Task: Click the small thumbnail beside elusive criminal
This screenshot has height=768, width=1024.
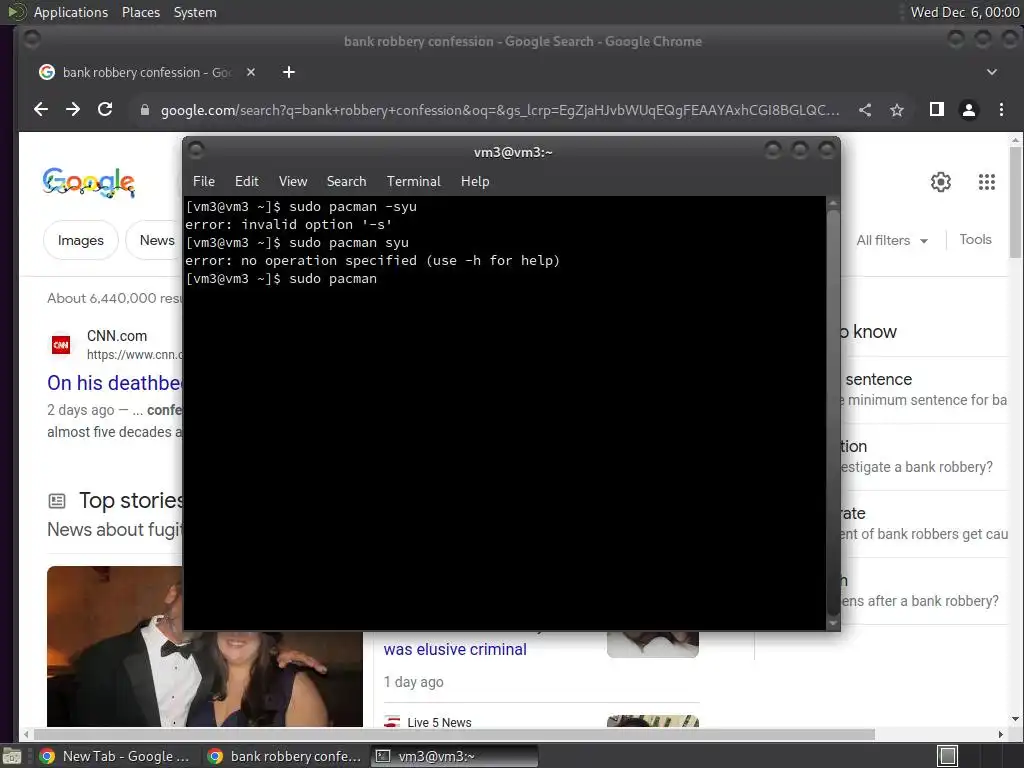Action: click(652, 644)
